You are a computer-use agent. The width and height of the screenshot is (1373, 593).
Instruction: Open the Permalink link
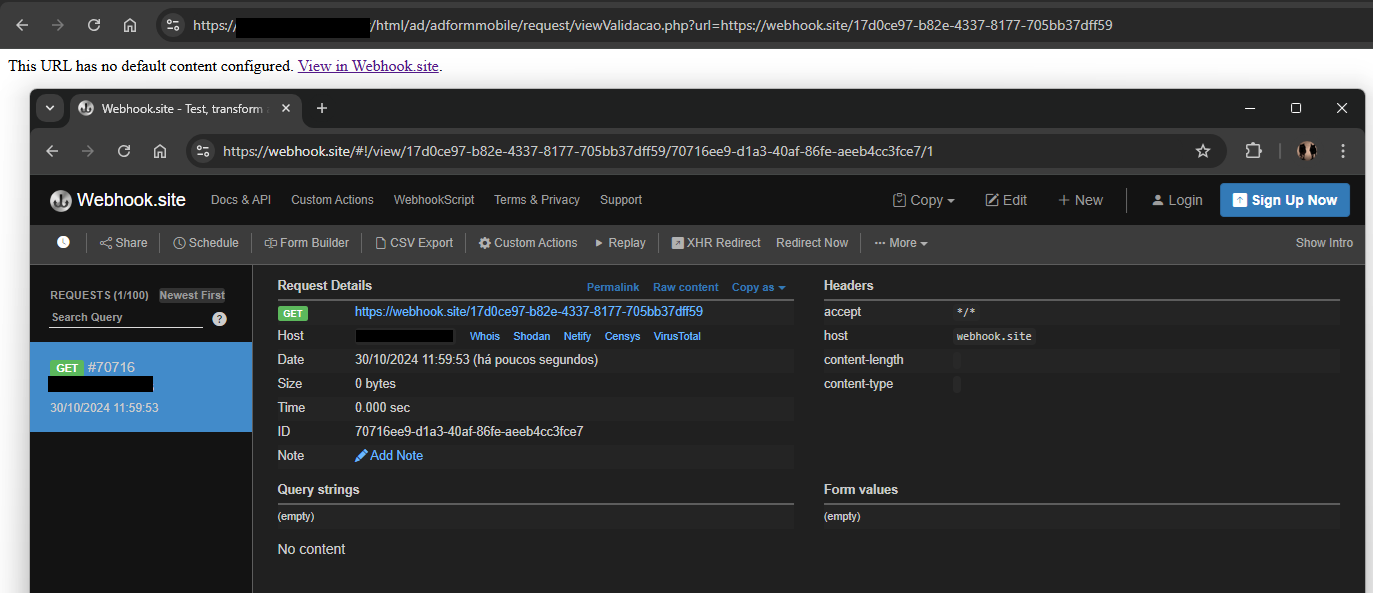coord(613,287)
